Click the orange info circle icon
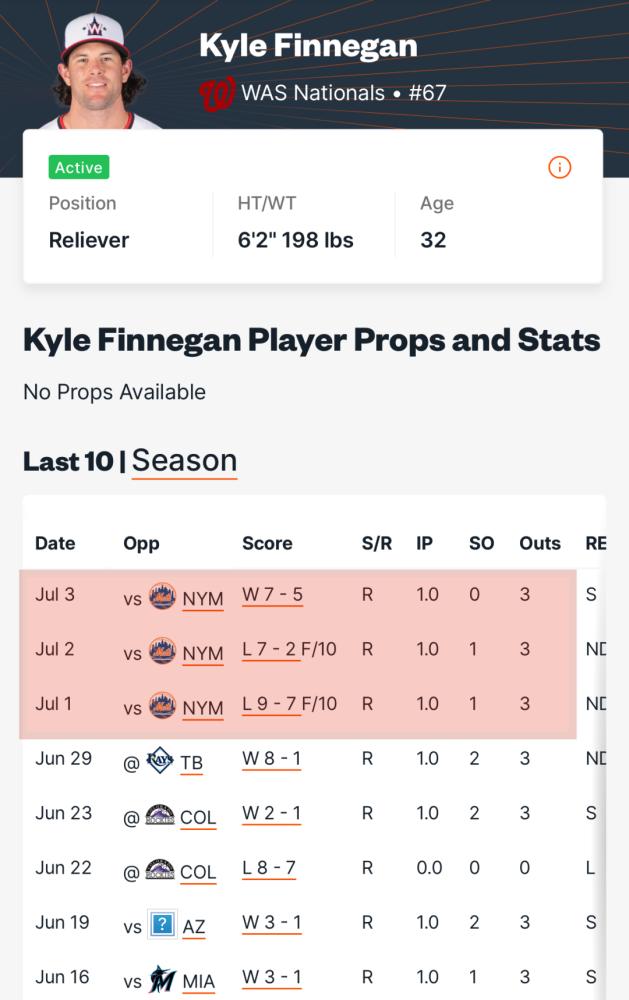 559,168
